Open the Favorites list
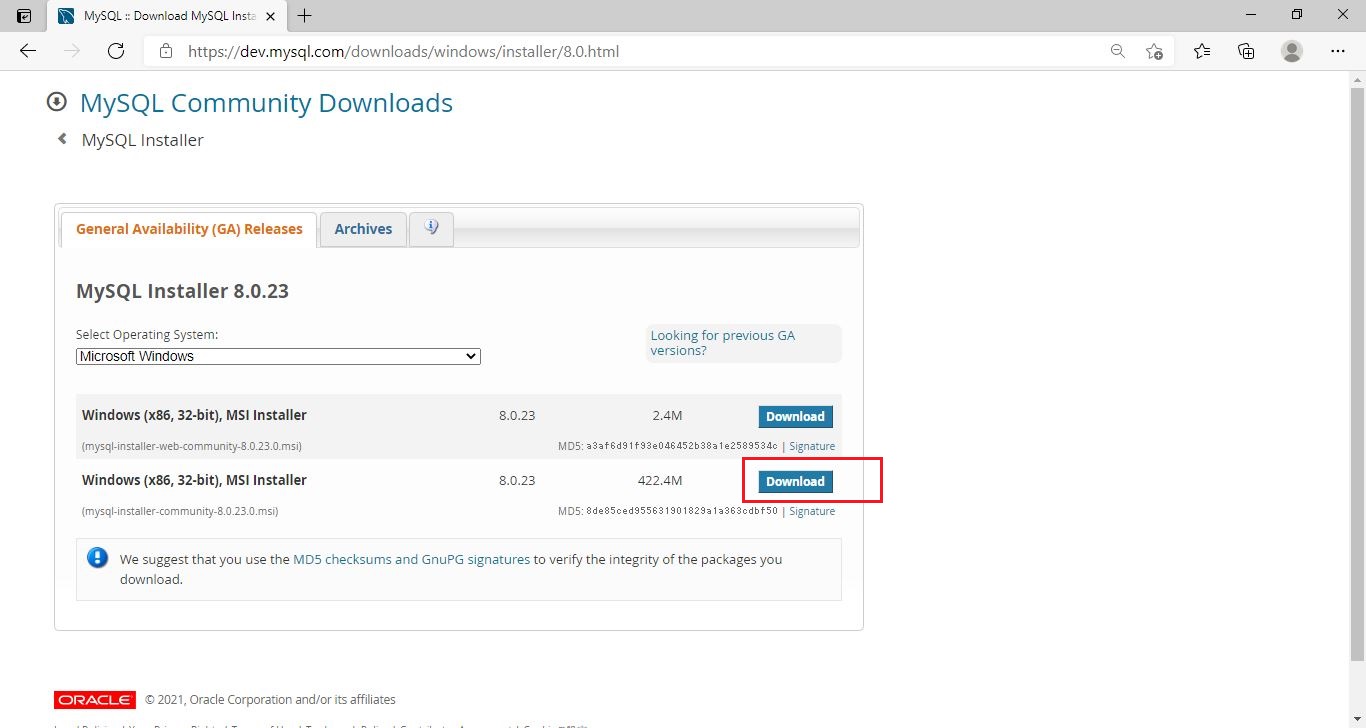Screen dimensions: 1366x728 1202,51
